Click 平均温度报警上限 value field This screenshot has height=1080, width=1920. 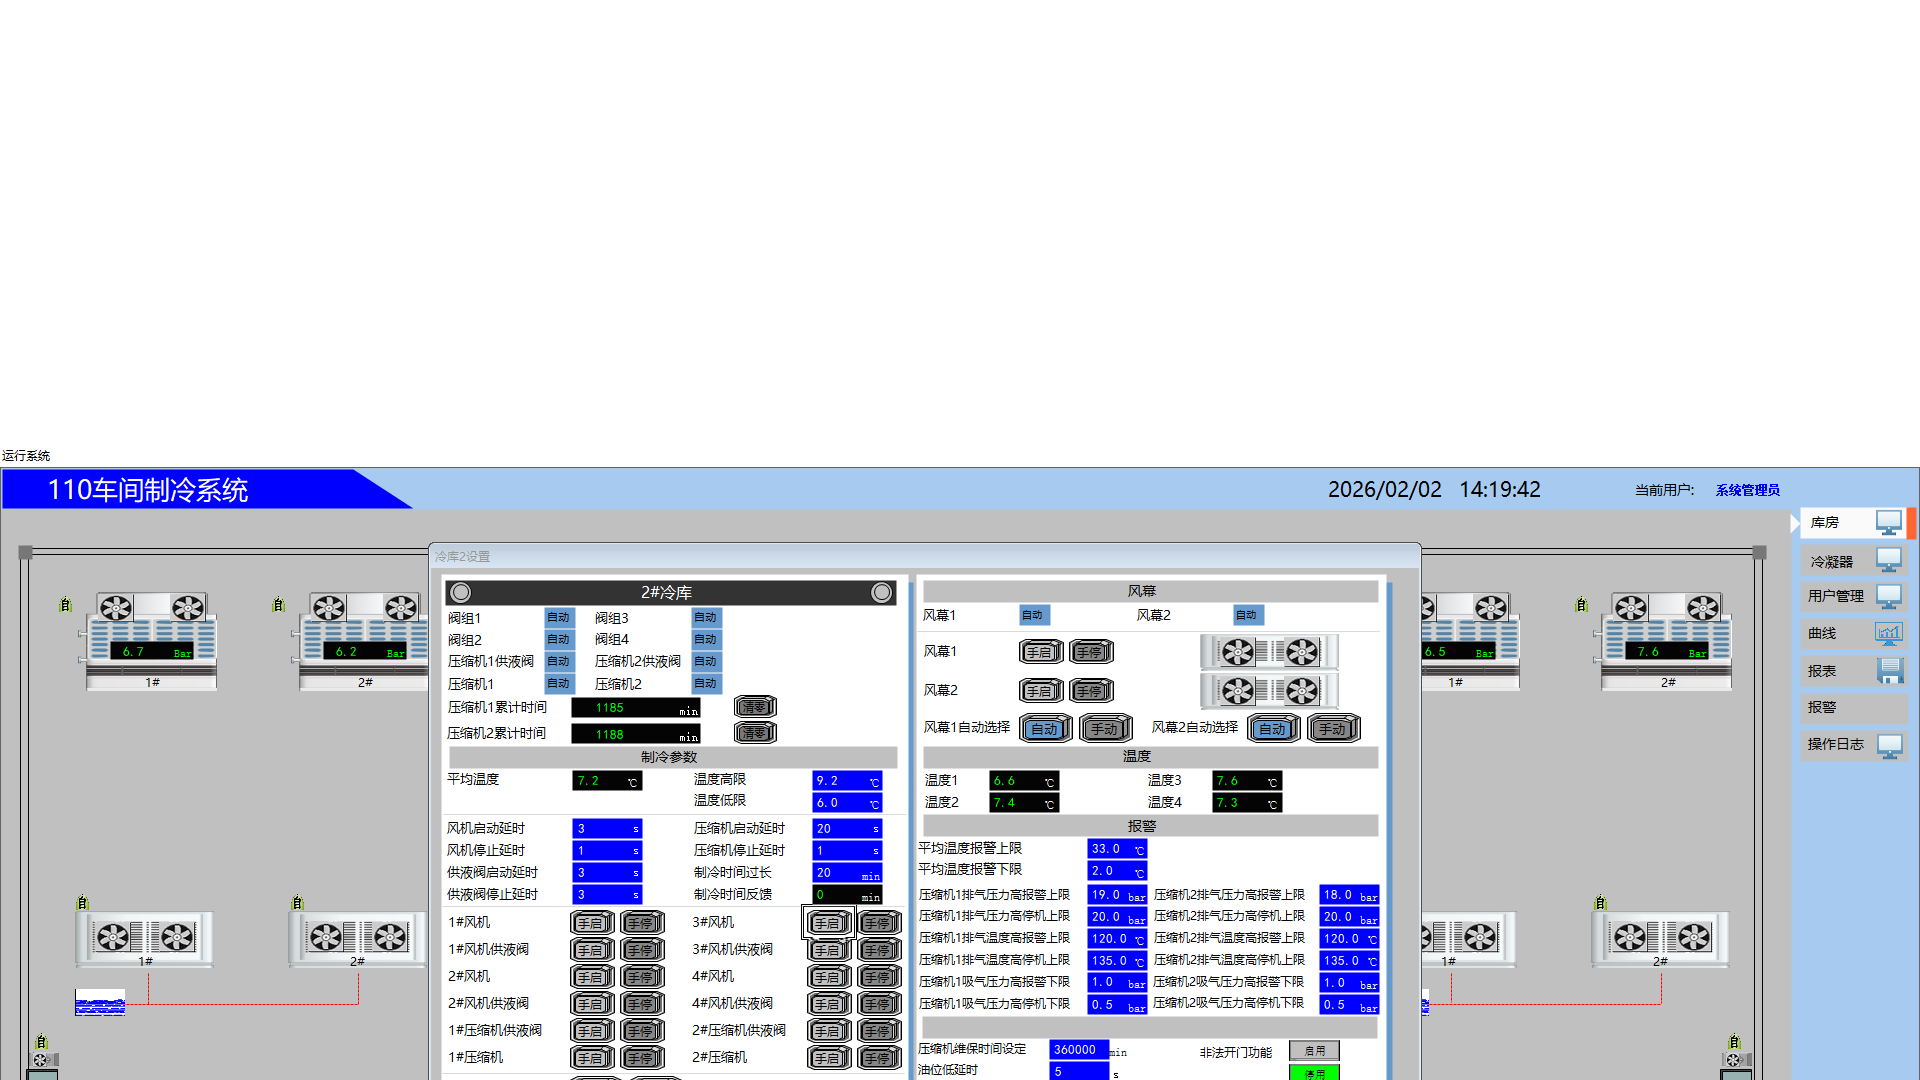point(1116,849)
